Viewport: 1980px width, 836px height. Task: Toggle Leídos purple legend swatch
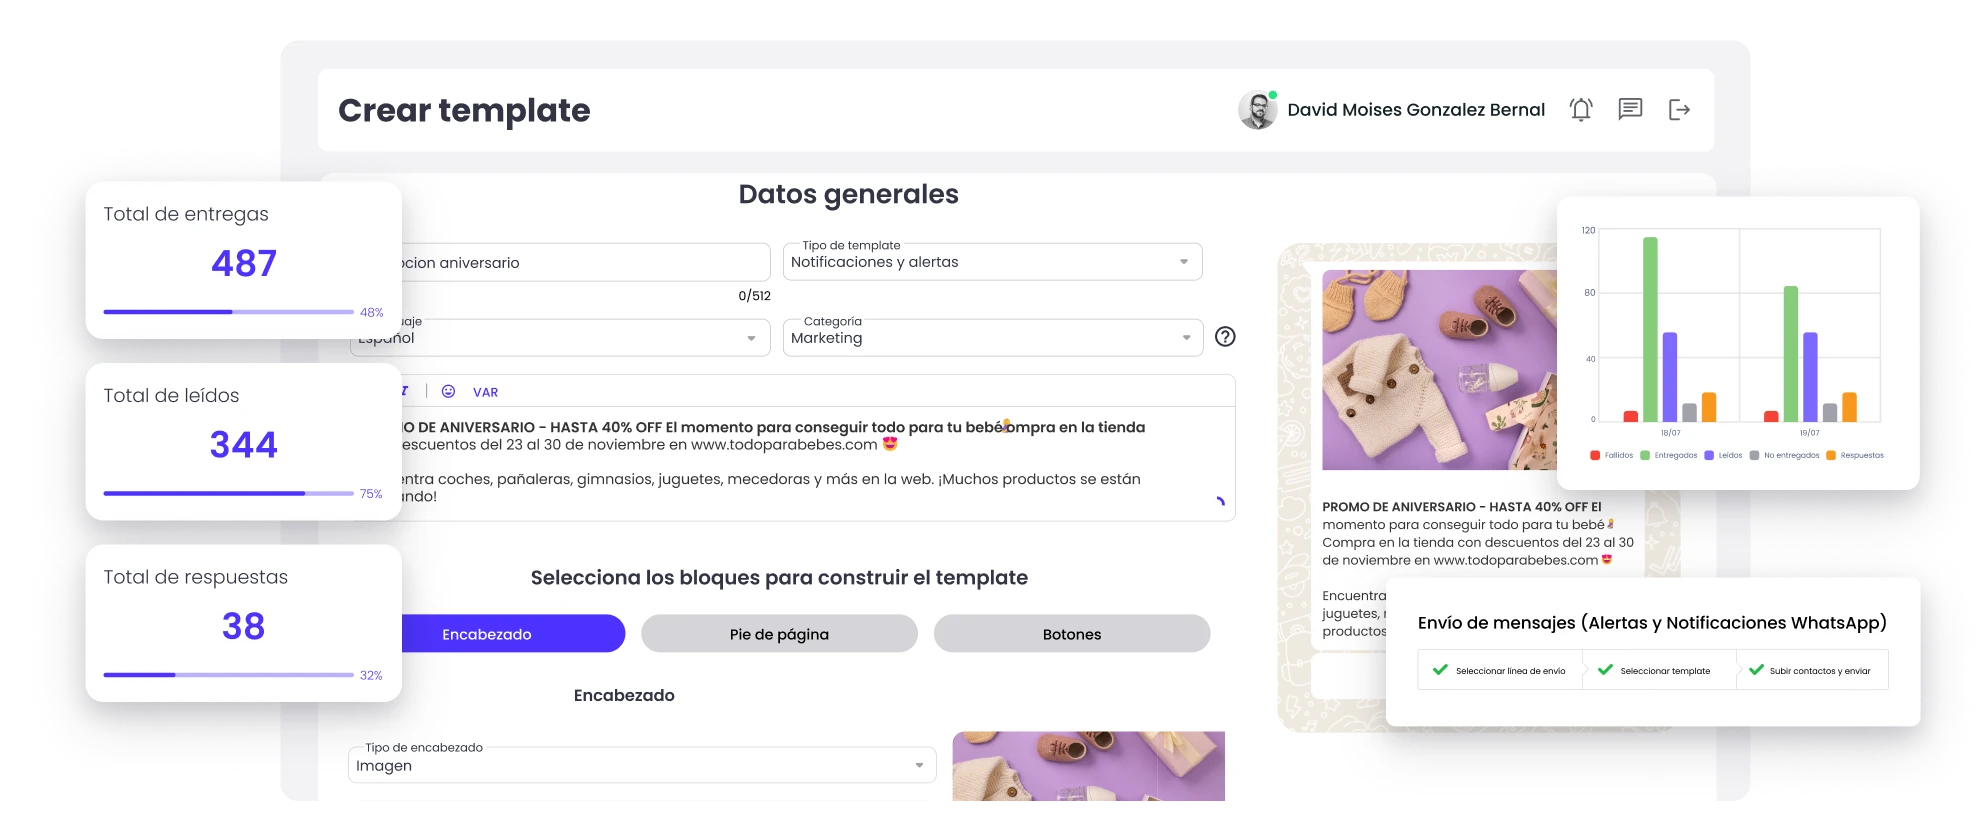[1709, 455]
